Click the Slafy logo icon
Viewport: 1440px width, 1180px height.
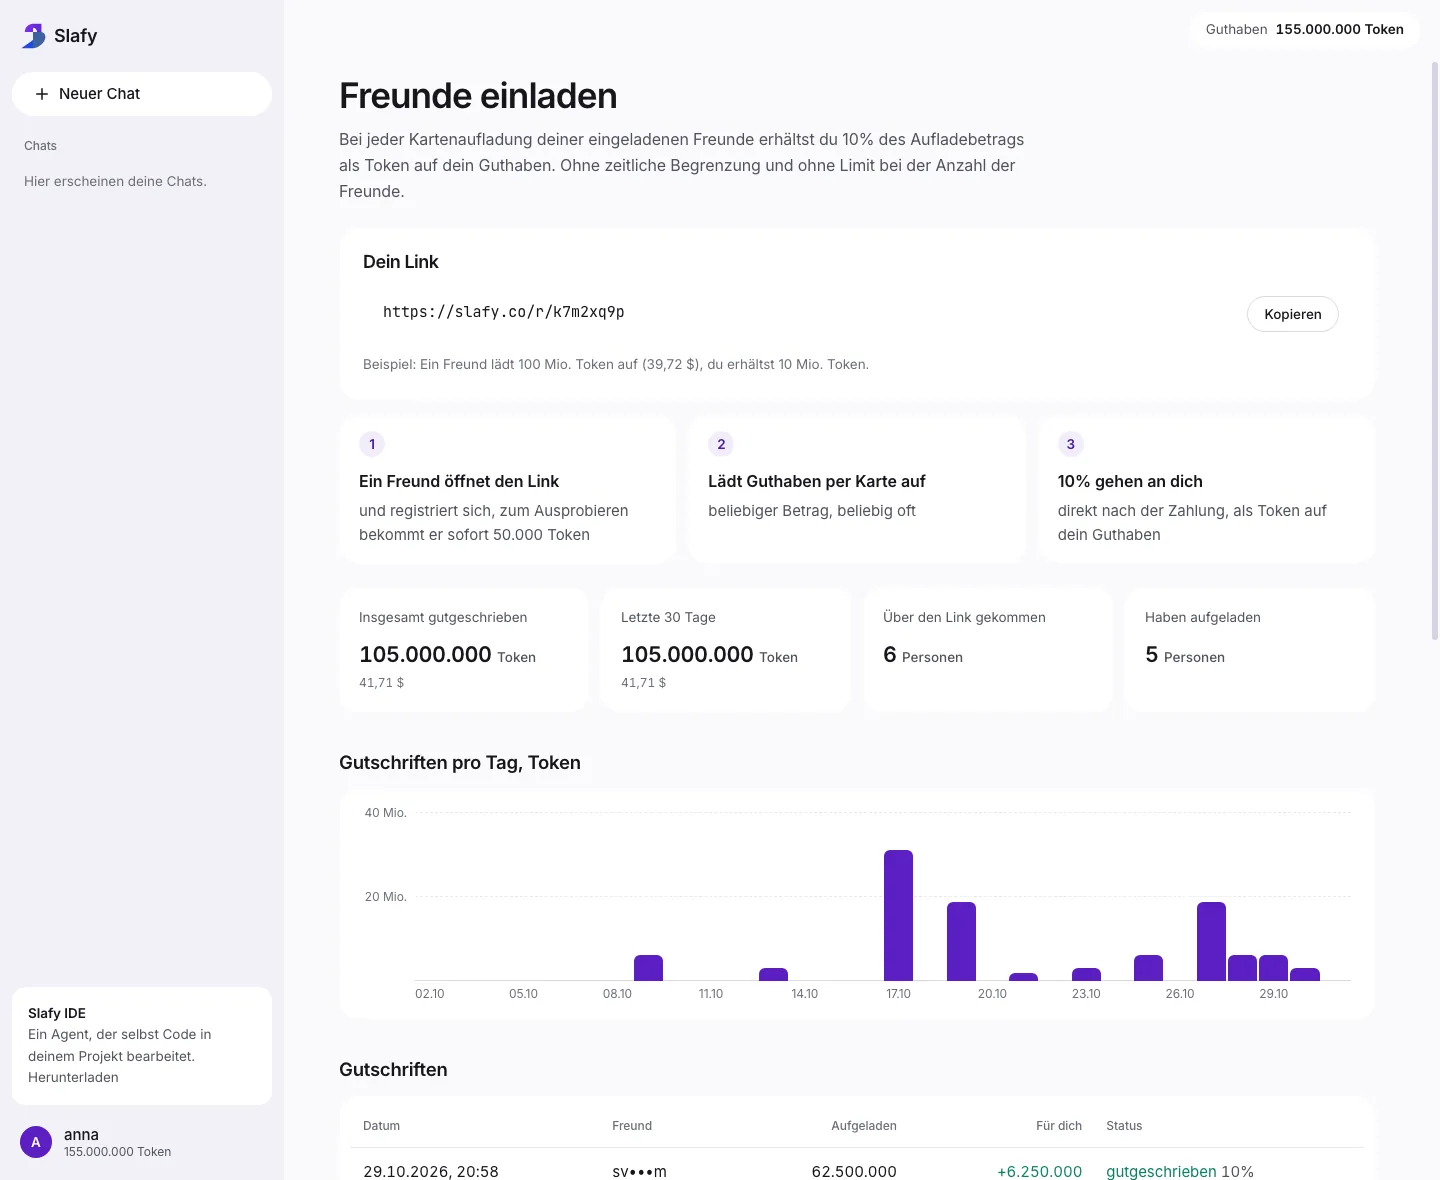point(34,36)
